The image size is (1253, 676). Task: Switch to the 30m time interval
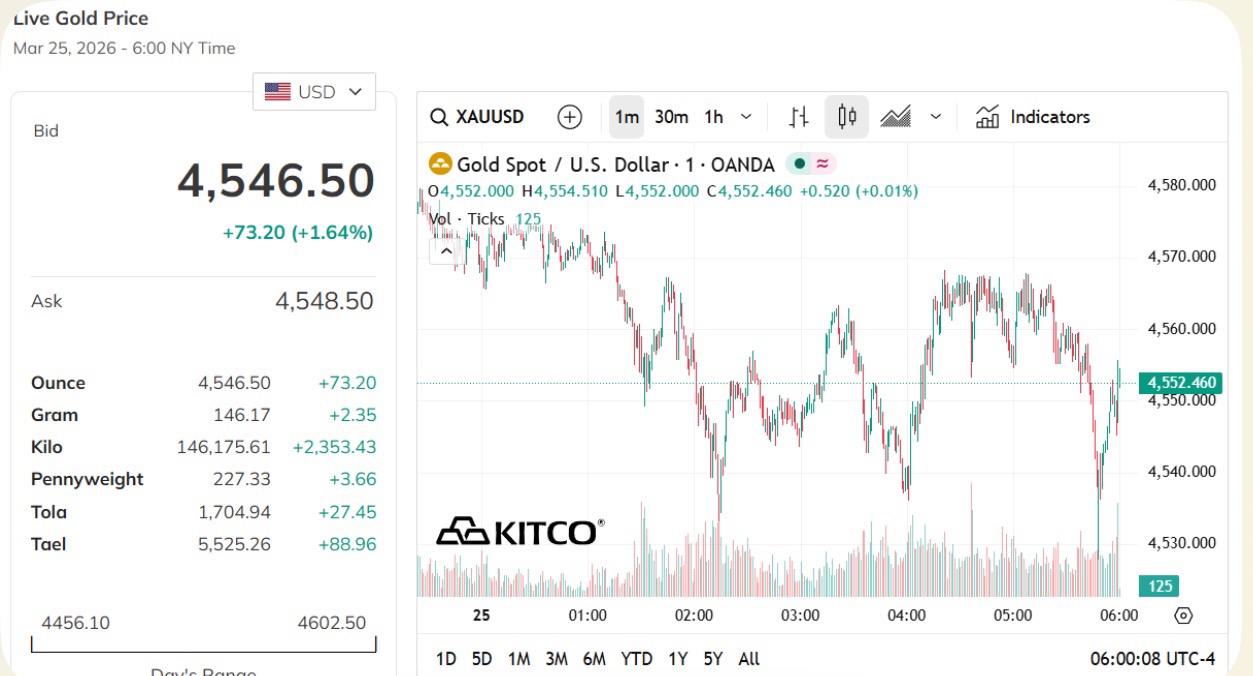[671, 117]
